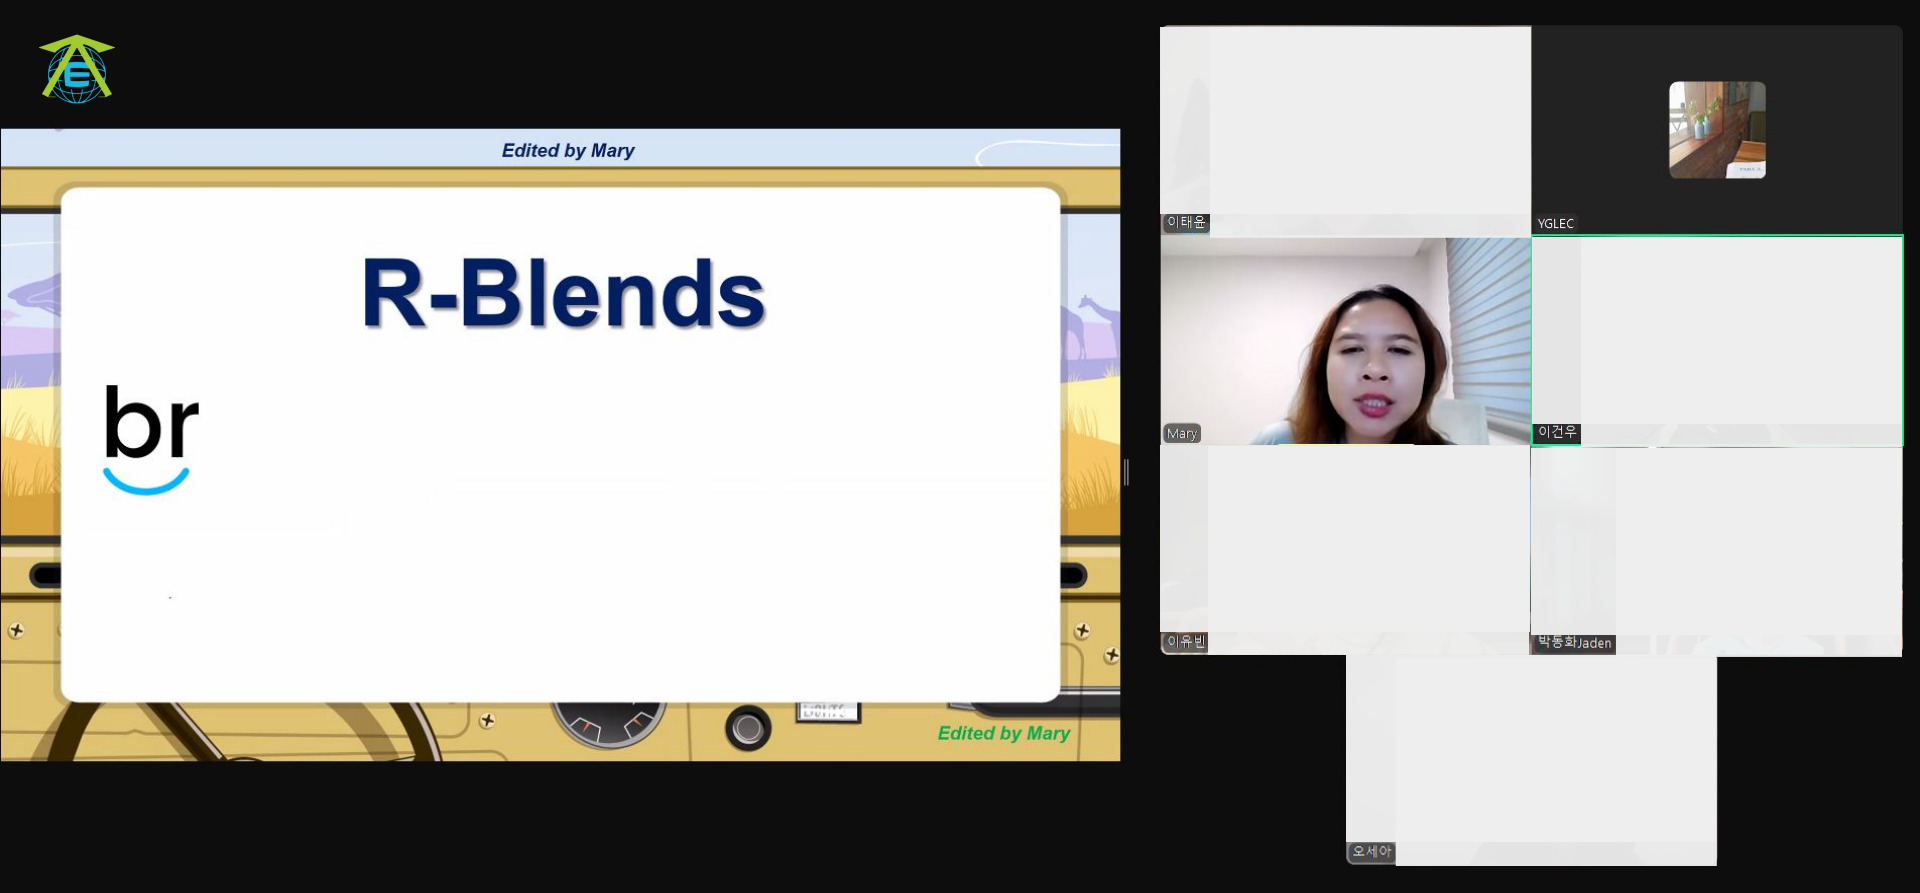This screenshot has width=1920, height=893.
Task: Select the 이건우 participant tile
Action: click(x=1717, y=340)
